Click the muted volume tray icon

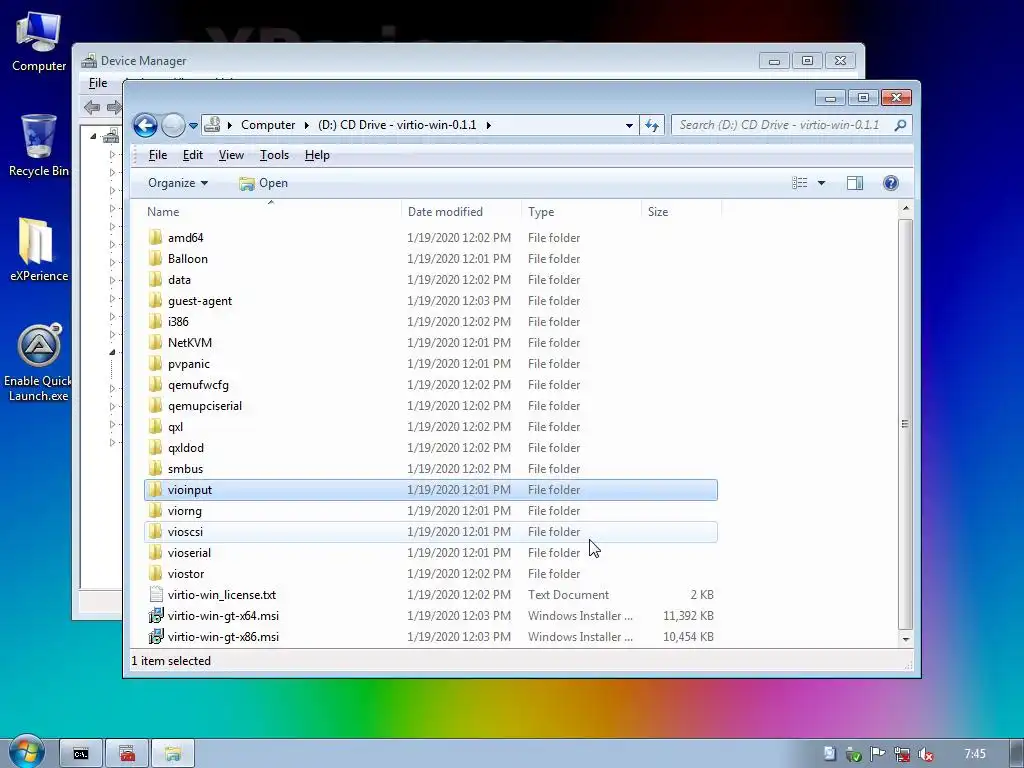[926, 754]
